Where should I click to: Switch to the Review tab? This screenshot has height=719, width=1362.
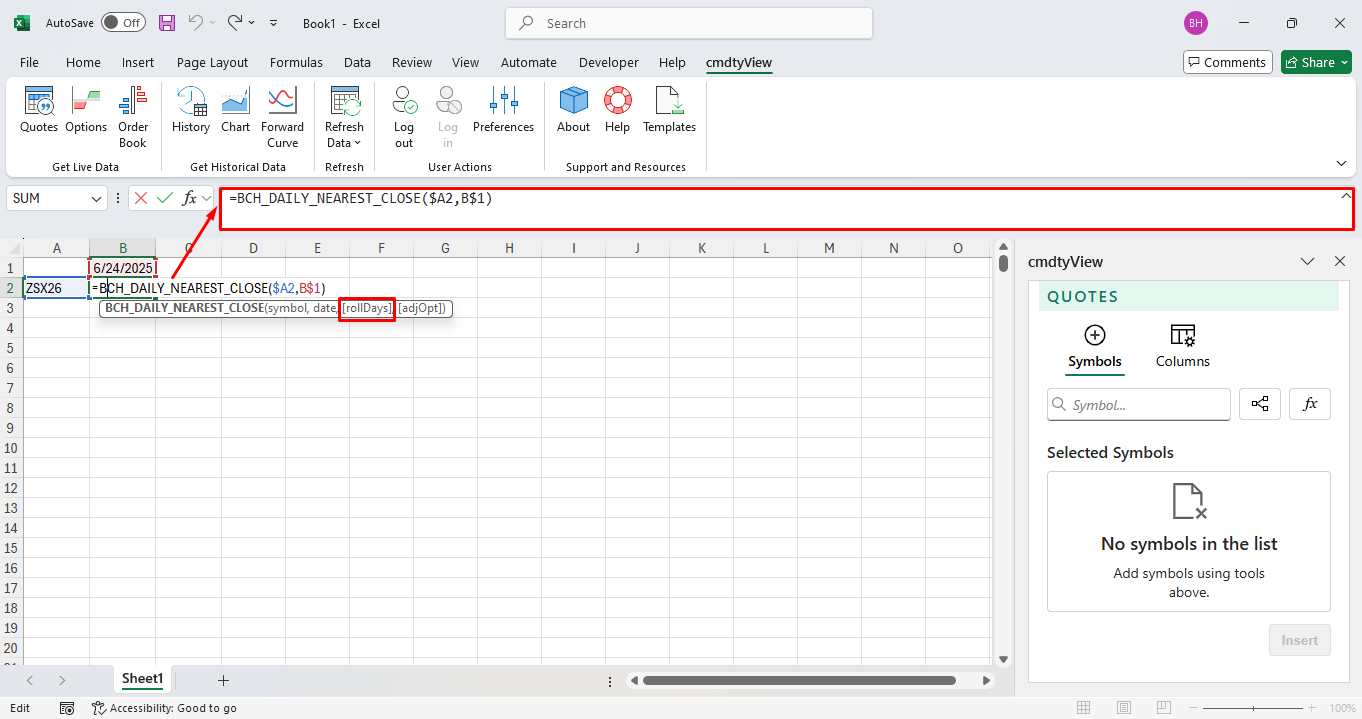(412, 62)
